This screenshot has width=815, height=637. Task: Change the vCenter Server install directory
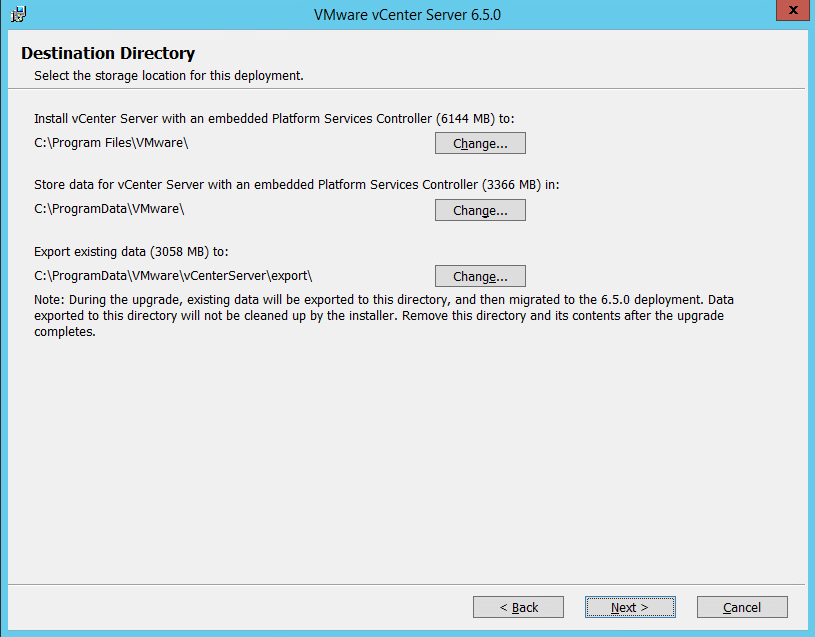pos(480,143)
